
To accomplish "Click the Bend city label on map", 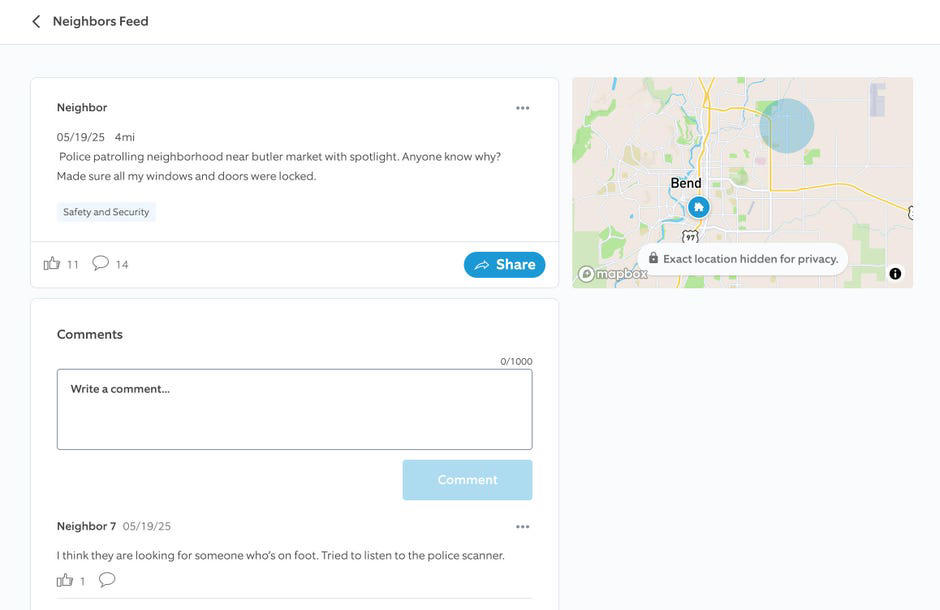I will pyautogui.click(x=685, y=183).
